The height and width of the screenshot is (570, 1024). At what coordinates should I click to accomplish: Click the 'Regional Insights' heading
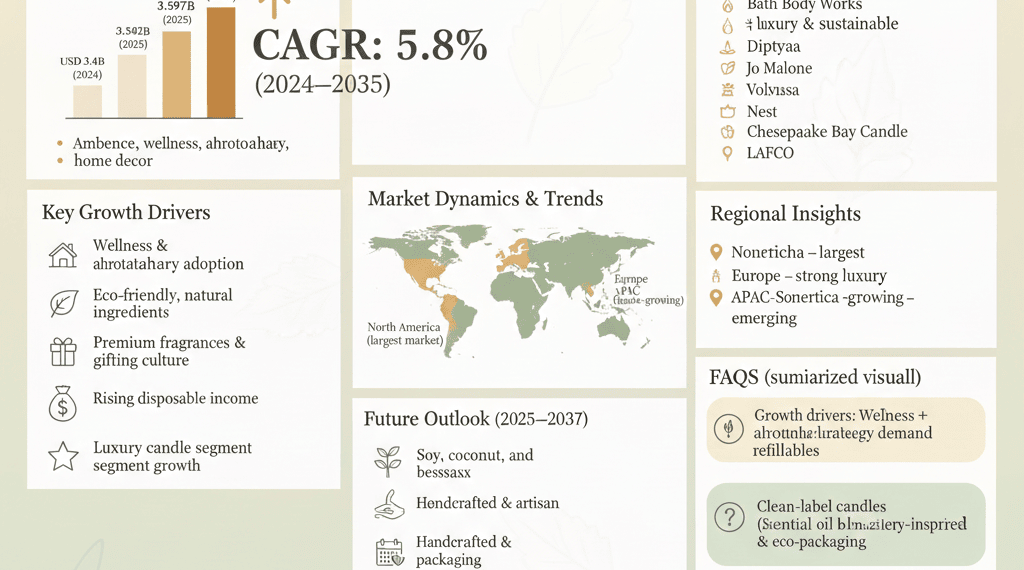click(x=786, y=214)
